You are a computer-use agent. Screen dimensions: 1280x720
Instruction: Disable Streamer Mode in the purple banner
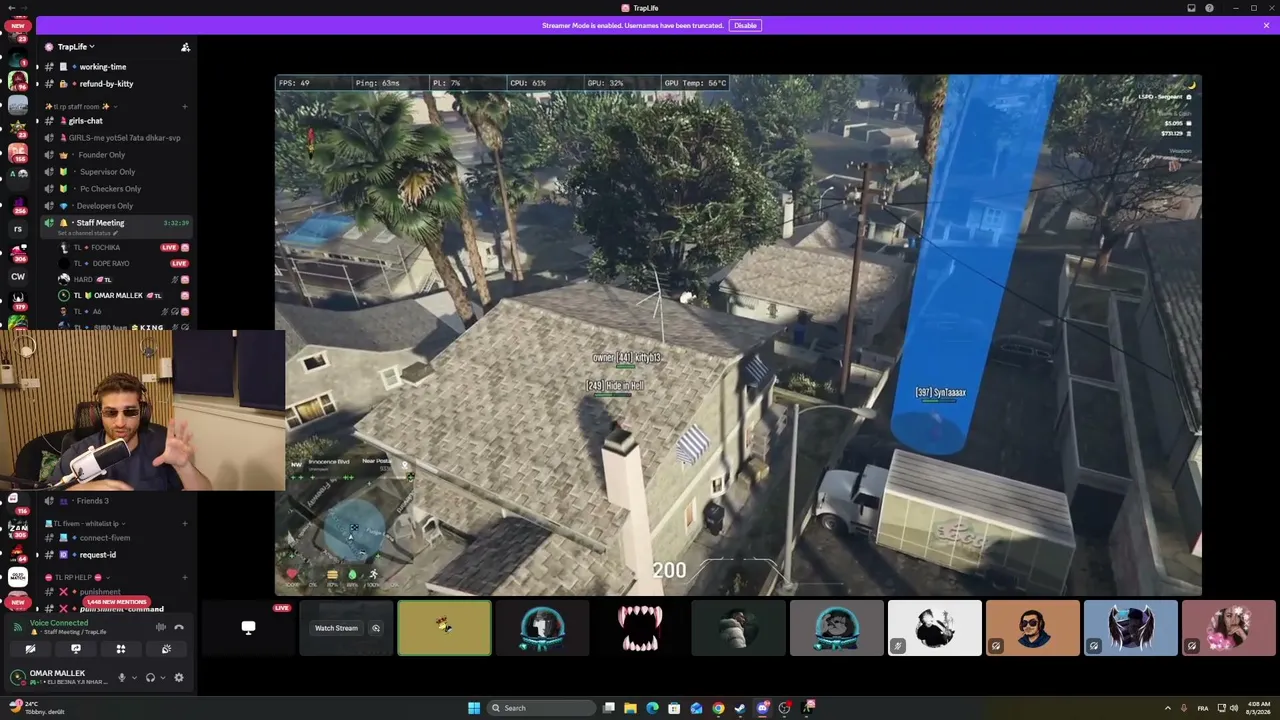coord(745,25)
